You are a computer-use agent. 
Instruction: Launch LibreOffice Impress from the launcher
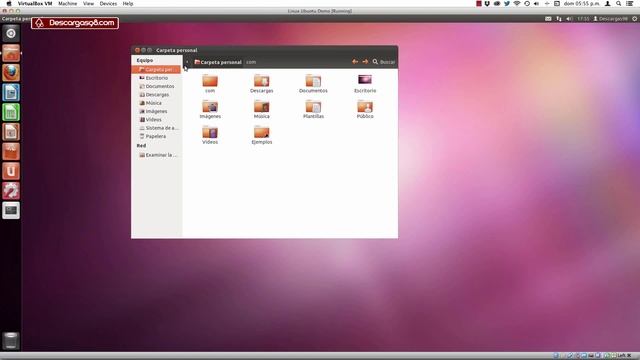point(11,132)
